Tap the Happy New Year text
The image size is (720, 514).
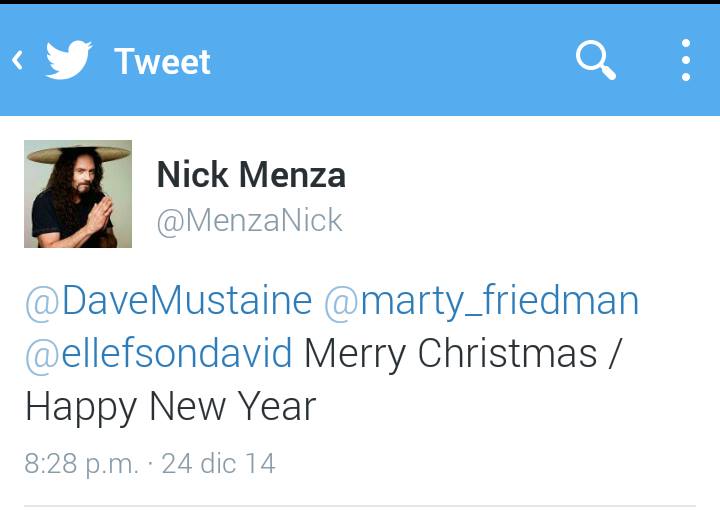click(170, 407)
